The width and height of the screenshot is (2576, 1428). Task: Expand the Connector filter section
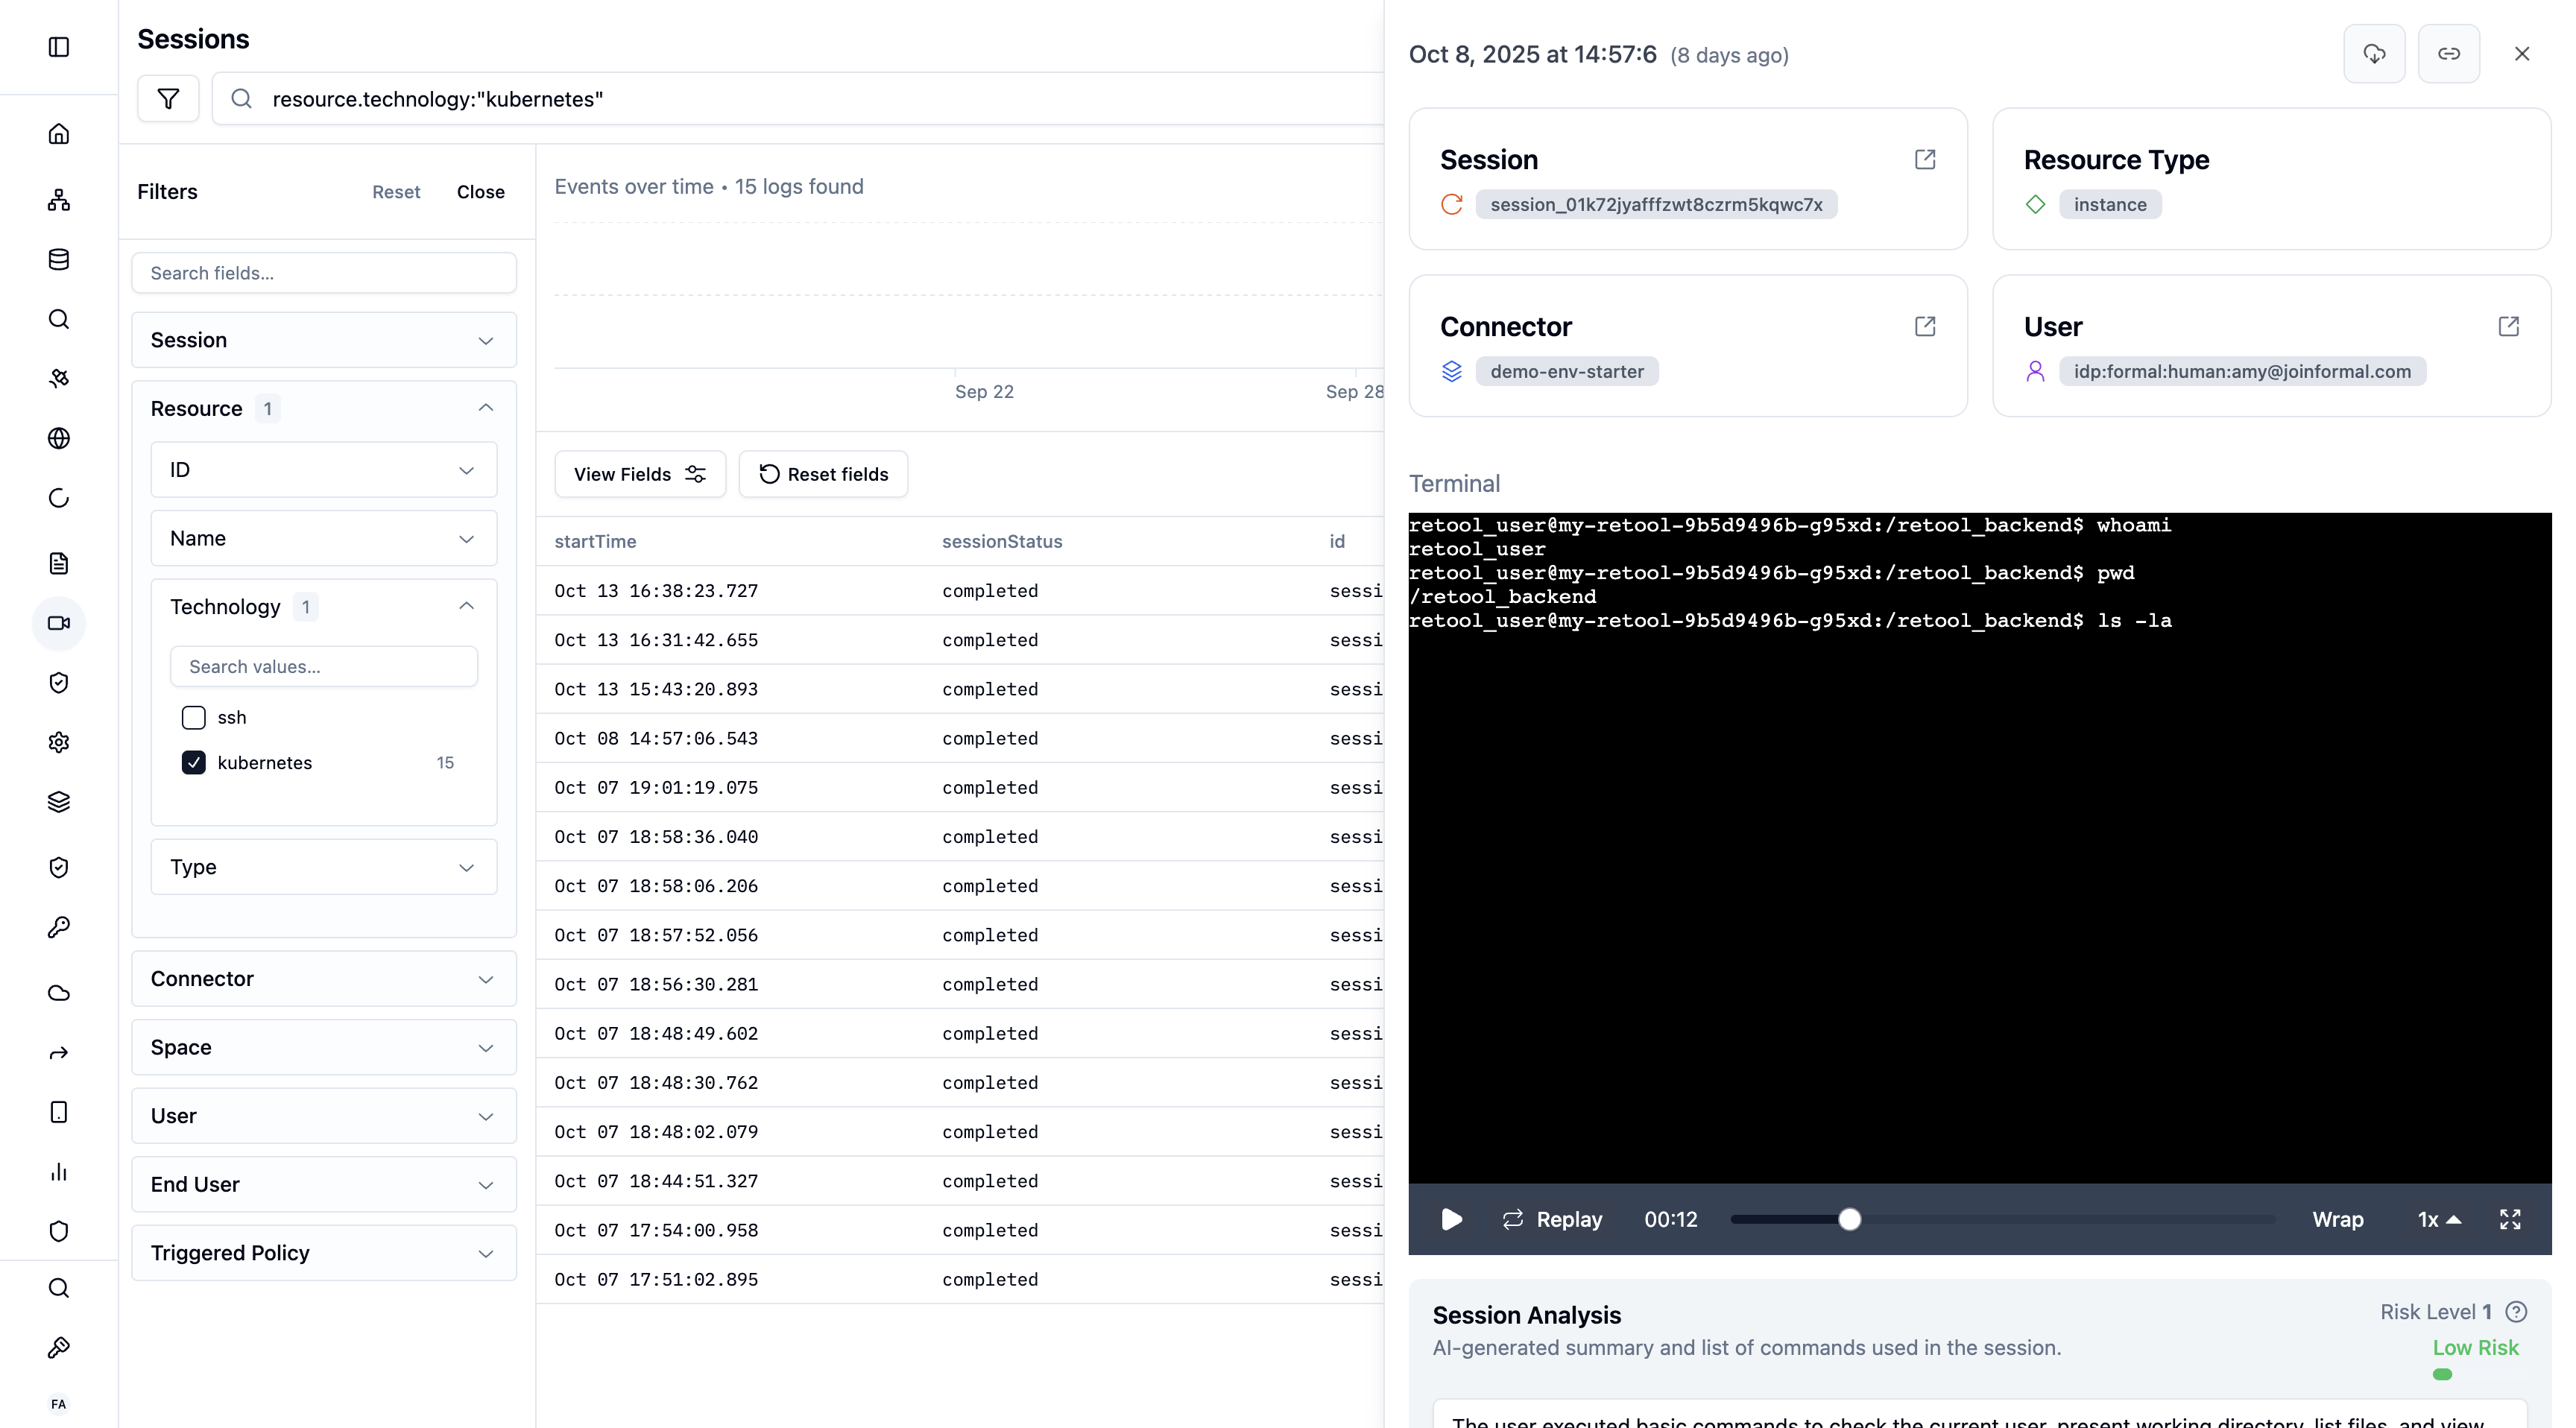click(323, 978)
